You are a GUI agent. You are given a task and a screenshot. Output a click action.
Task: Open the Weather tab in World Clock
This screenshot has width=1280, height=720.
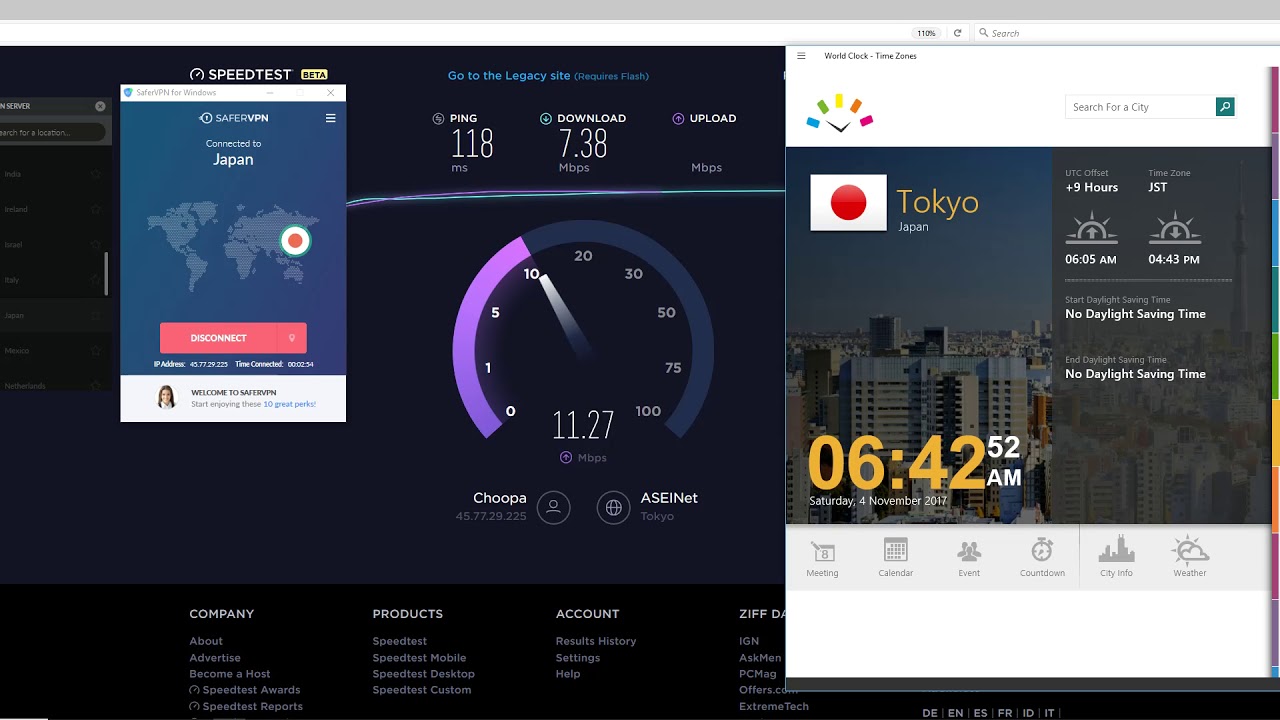(x=1190, y=558)
